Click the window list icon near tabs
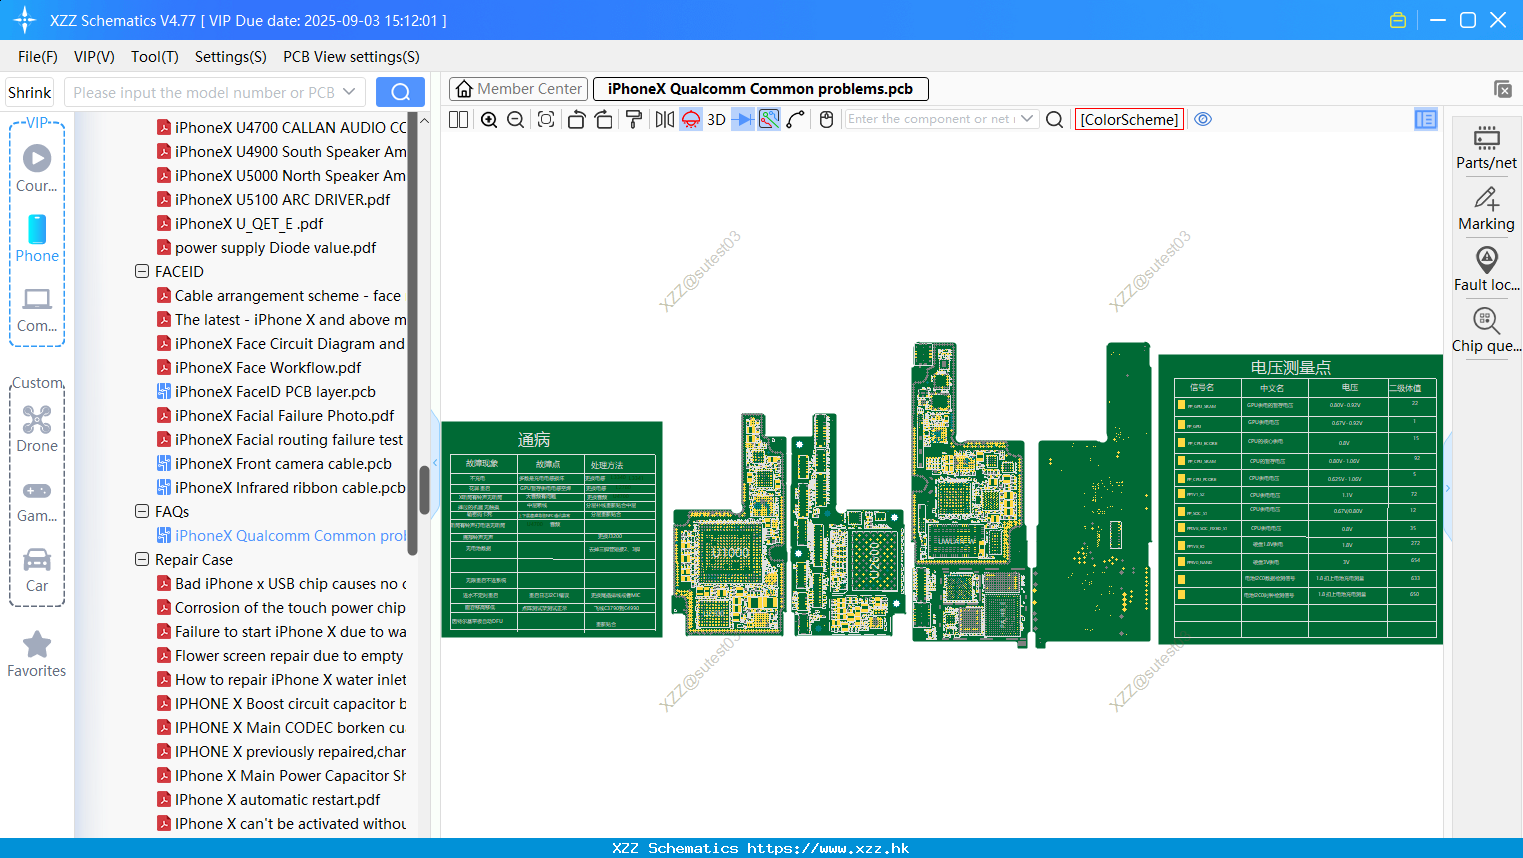The height and width of the screenshot is (858, 1523). pyautogui.click(x=1503, y=89)
